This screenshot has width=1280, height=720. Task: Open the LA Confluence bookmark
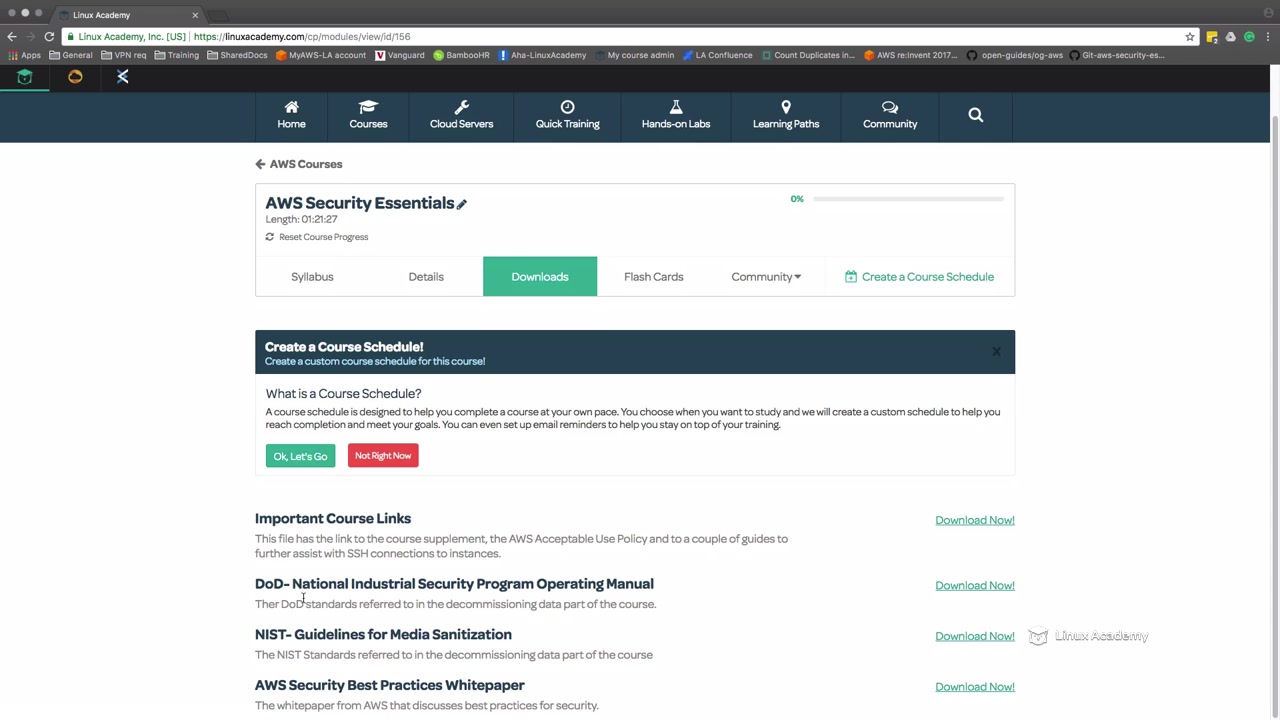[x=717, y=55]
